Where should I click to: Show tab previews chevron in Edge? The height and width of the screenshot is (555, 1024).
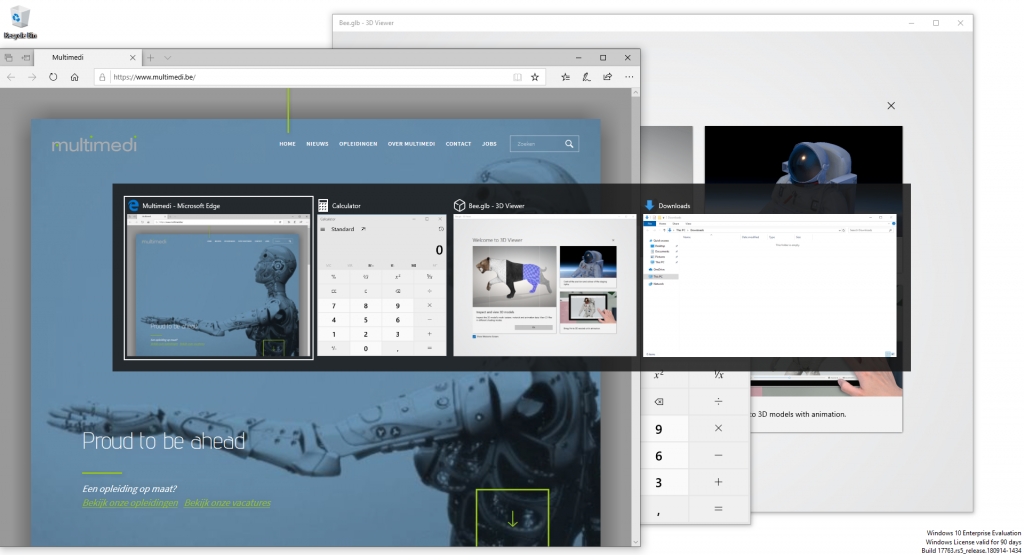(168, 57)
